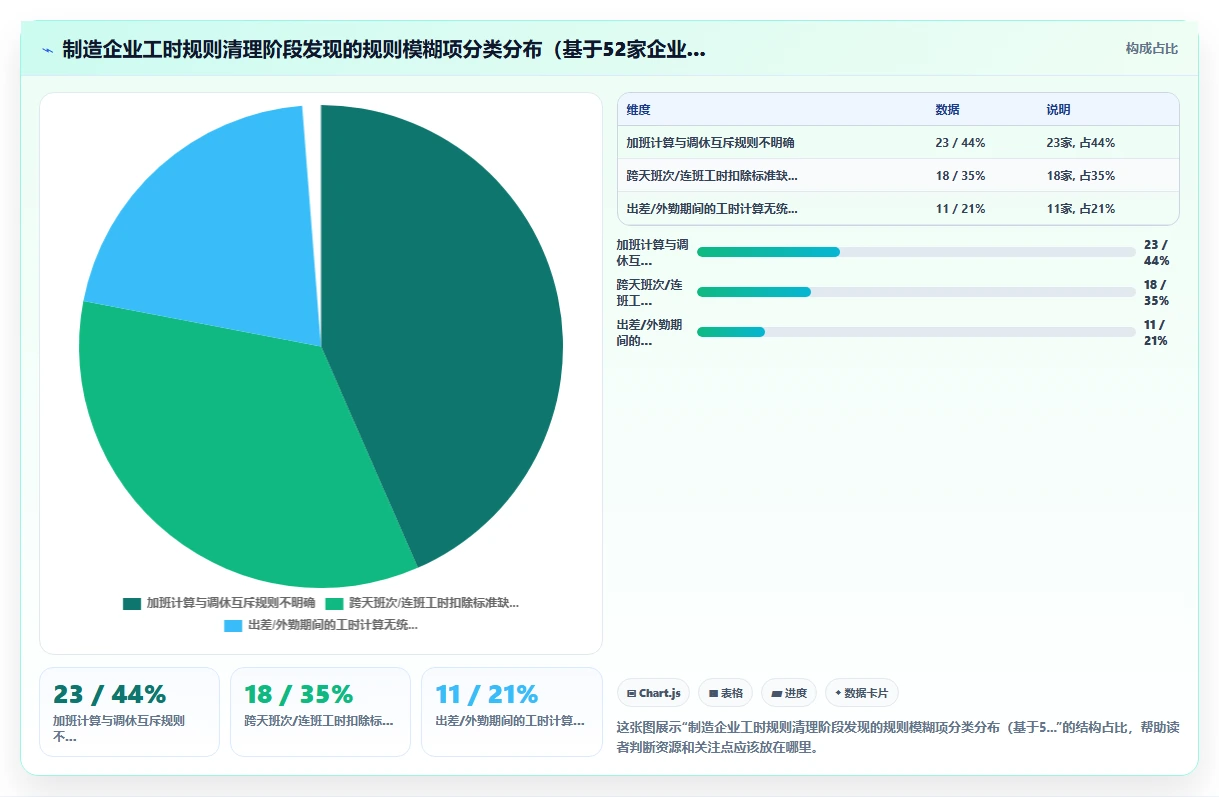Click the 18 / 35% stat card

tap(320, 712)
